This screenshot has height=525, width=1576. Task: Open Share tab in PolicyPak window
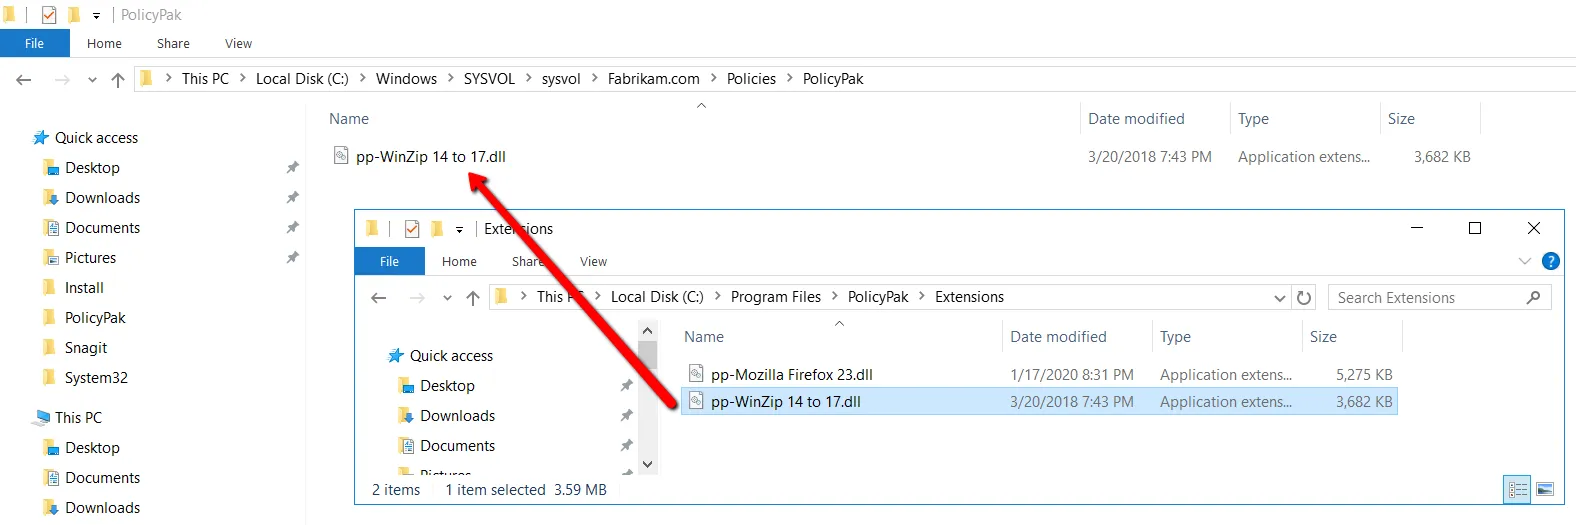pyautogui.click(x=173, y=43)
